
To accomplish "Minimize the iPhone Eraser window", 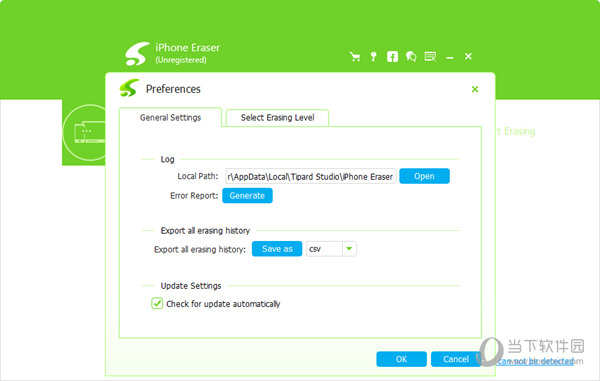I will (x=450, y=58).
